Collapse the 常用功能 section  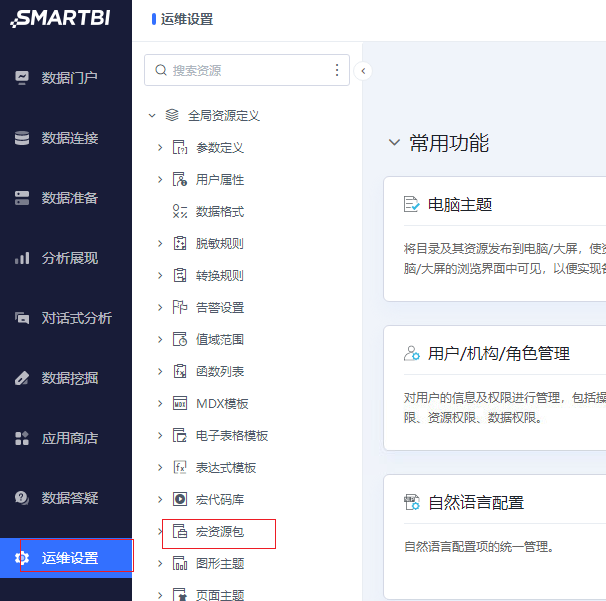pyautogui.click(x=394, y=143)
